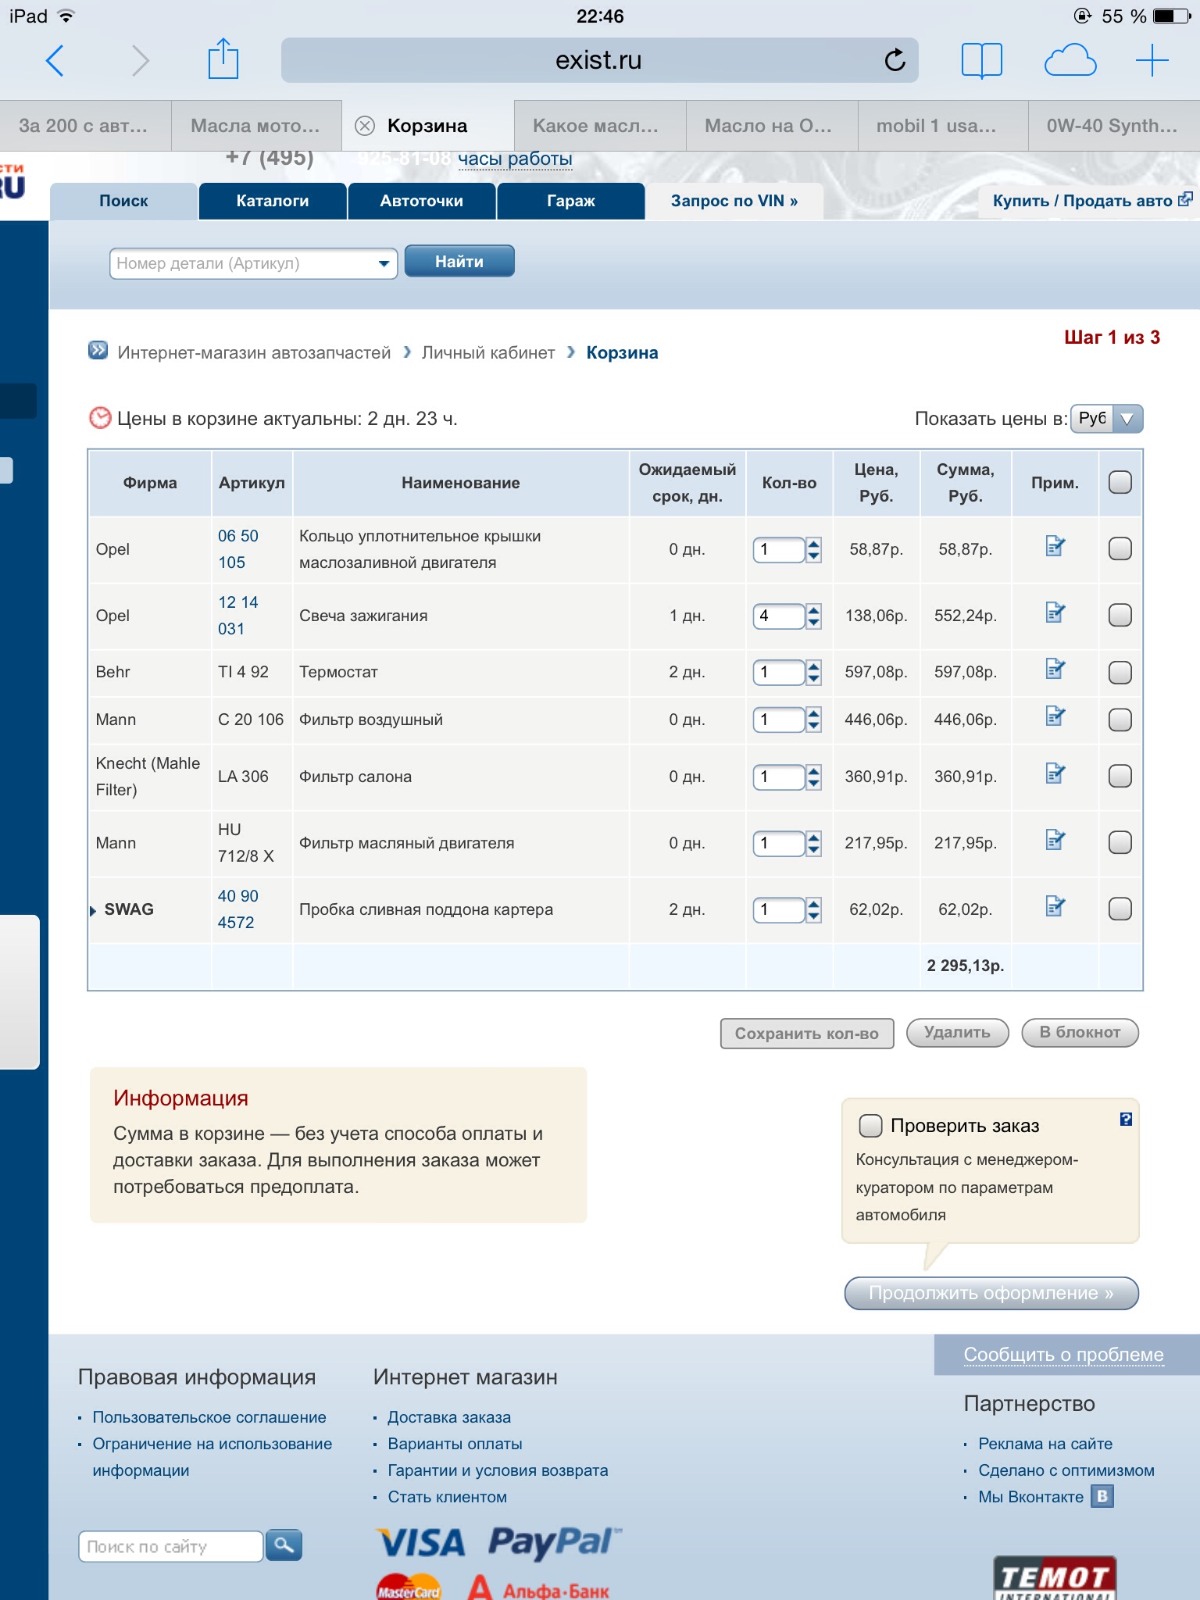The image size is (1200, 1600).
Task: Tap the Safari forward arrow
Action: pos(140,61)
